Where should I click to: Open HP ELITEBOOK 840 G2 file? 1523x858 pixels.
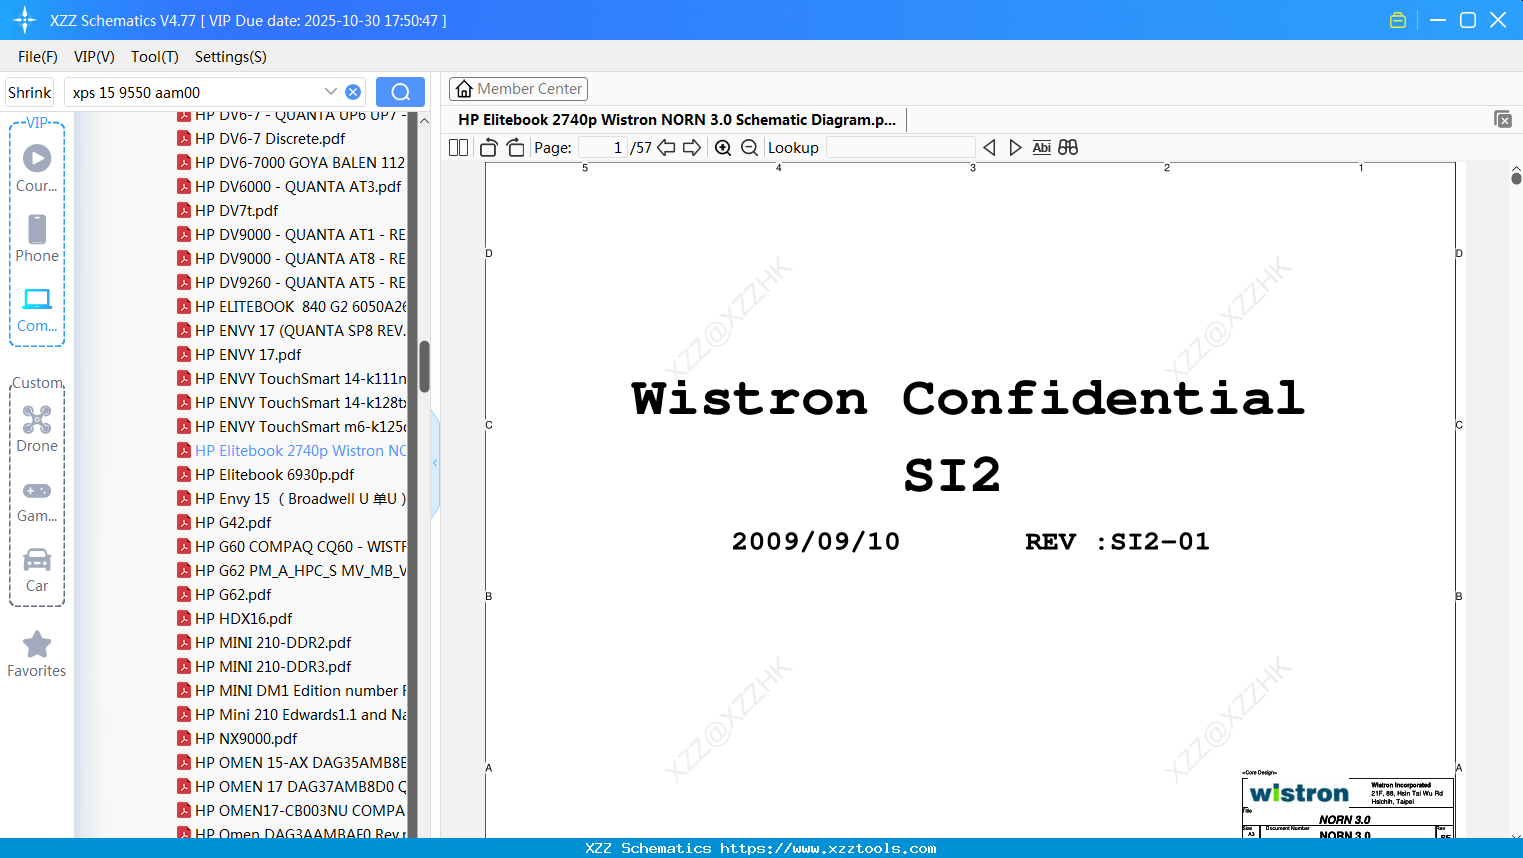point(290,307)
